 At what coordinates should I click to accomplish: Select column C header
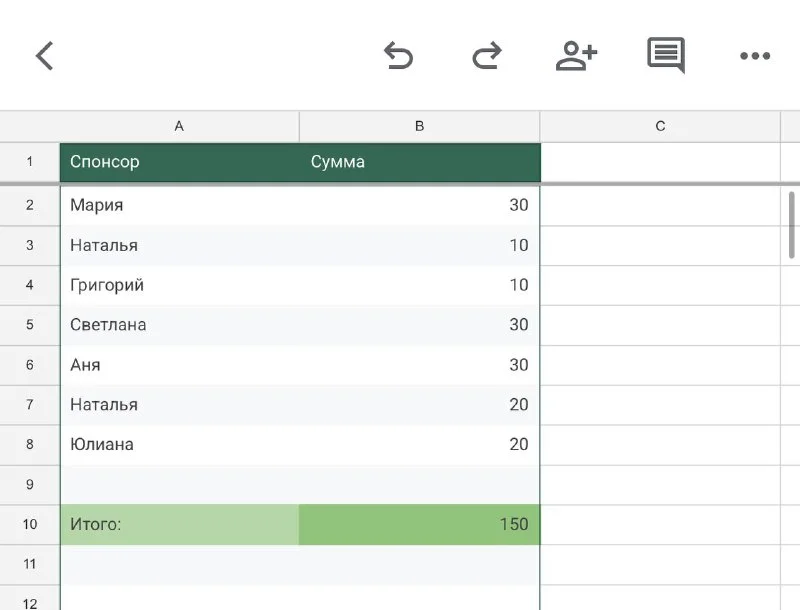[x=660, y=126]
